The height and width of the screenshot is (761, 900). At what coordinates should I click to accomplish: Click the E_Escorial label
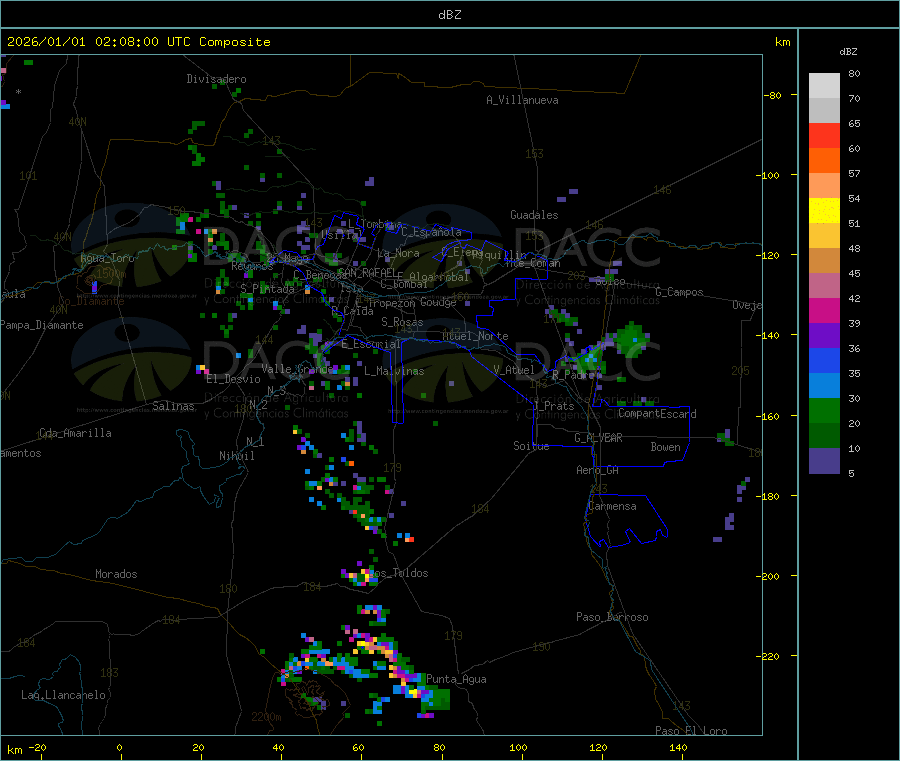point(371,344)
